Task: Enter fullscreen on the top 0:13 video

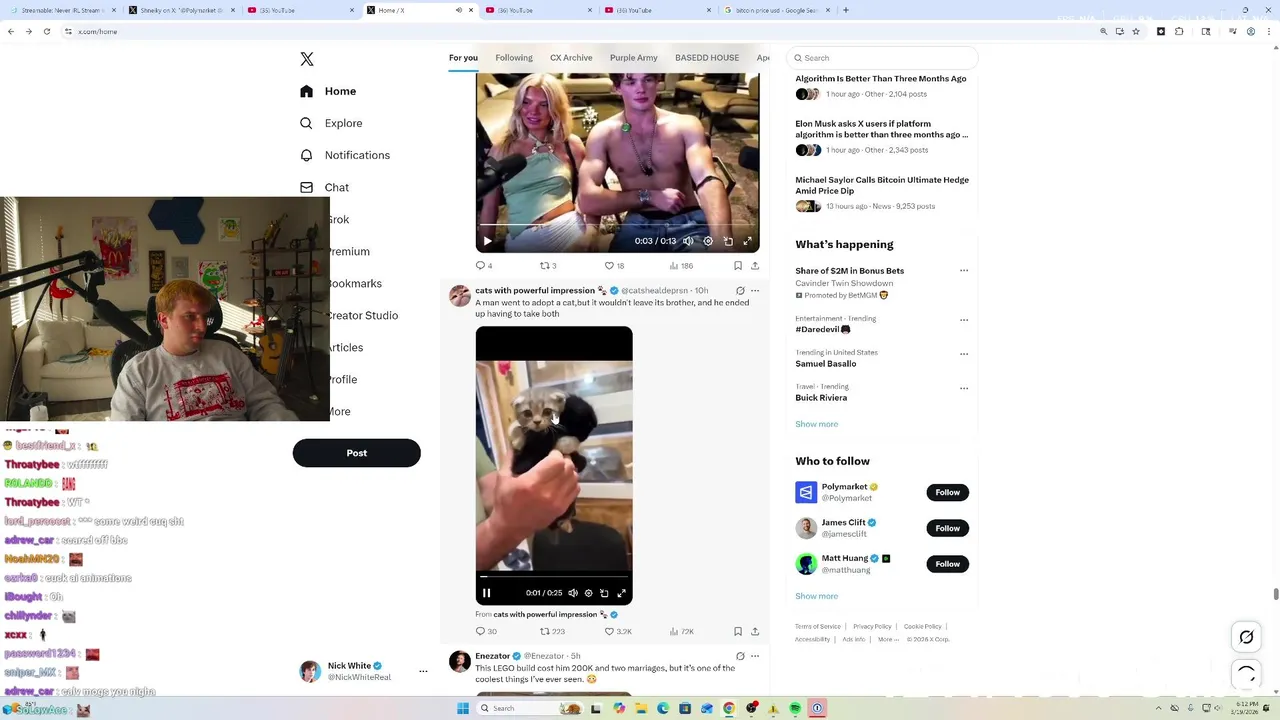Action: click(747, 241)
